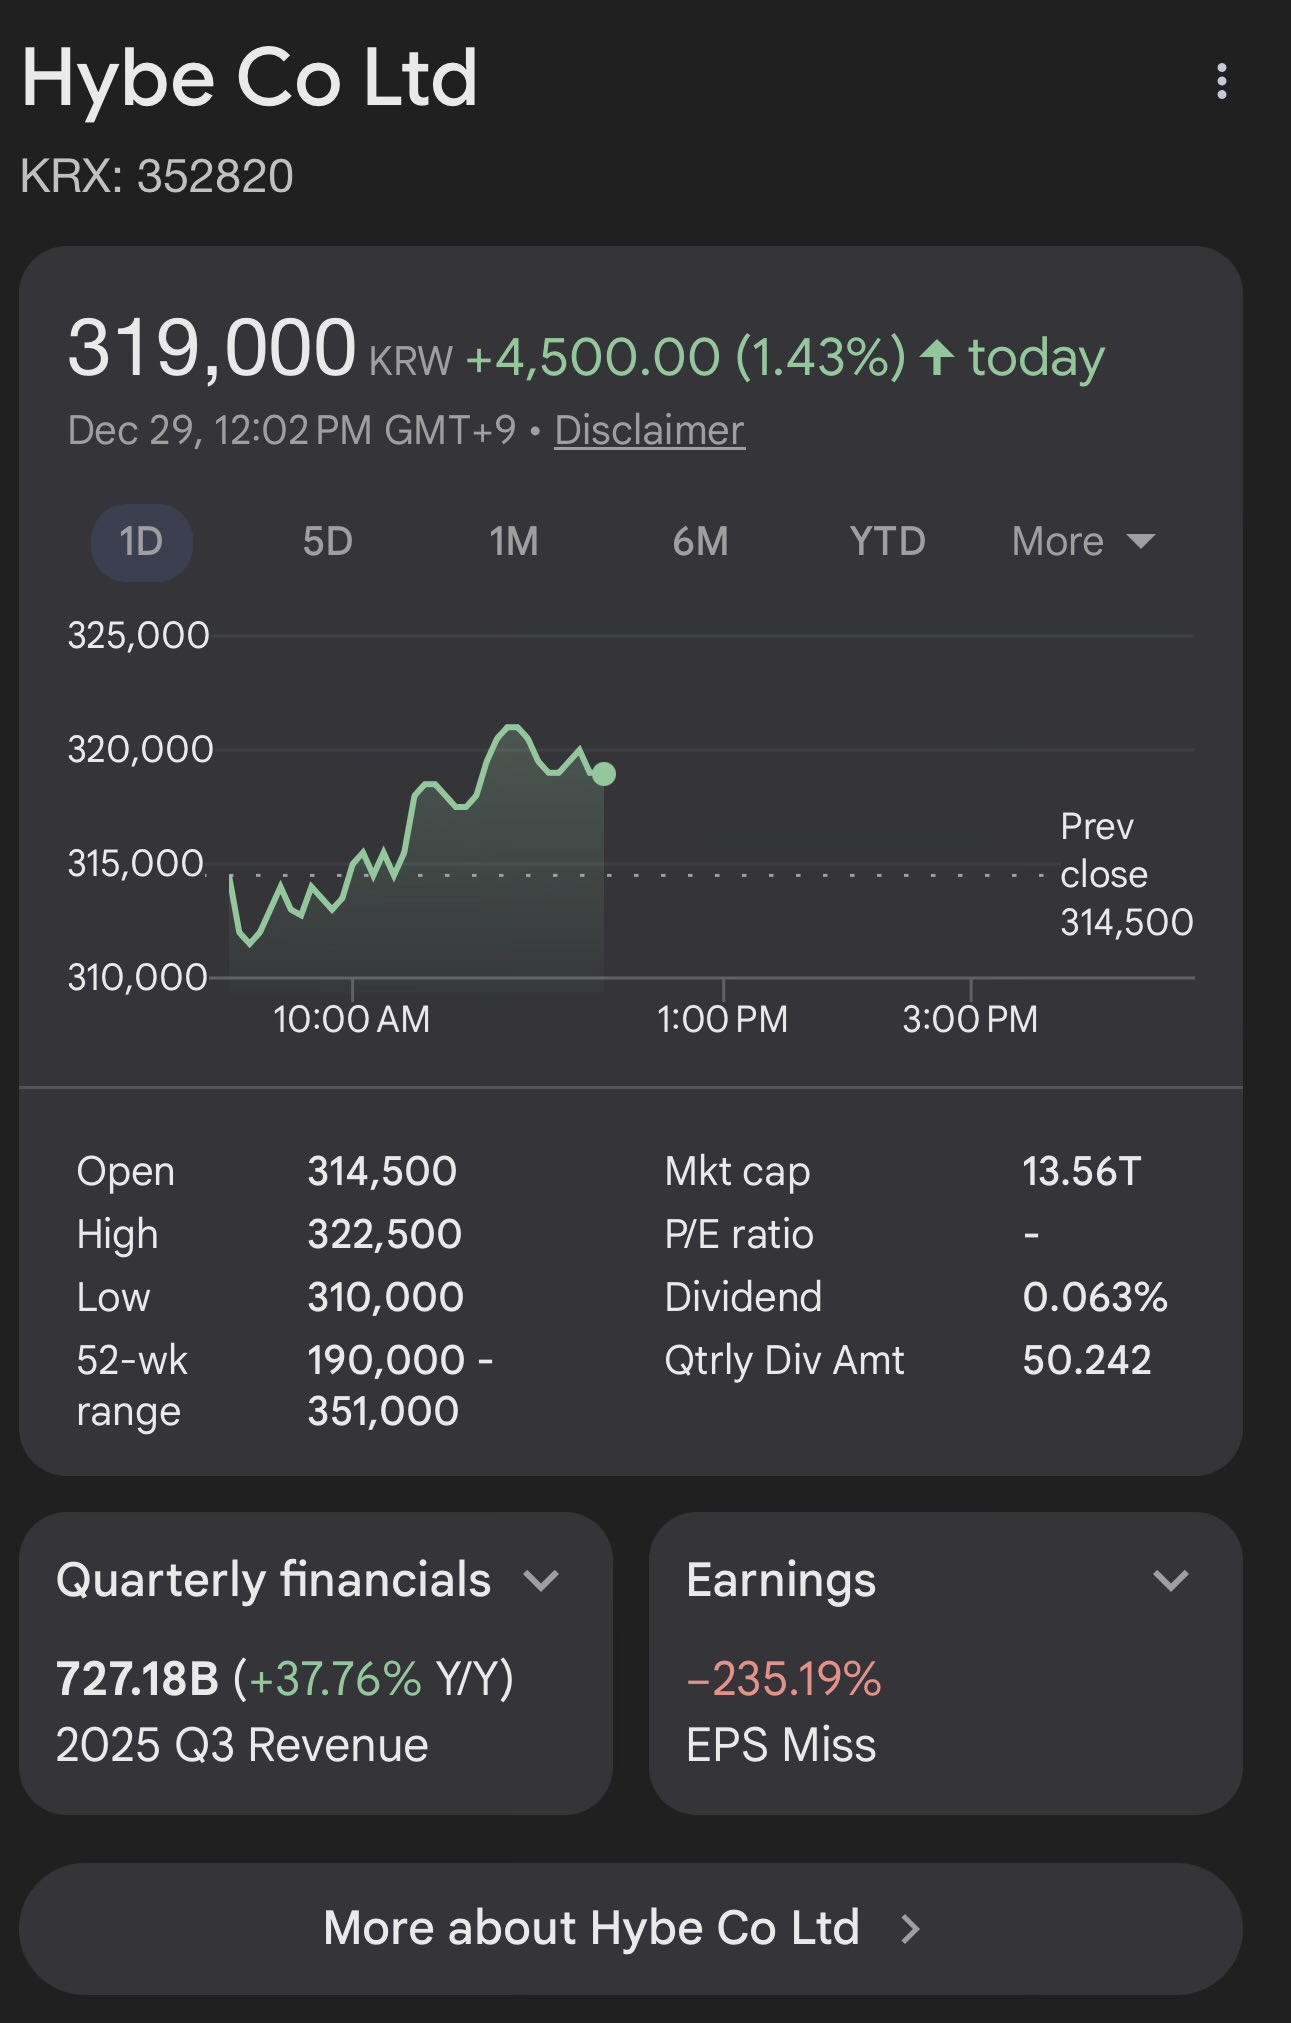Viewport: 1291px width, 2023px height.
Task: Open the More time ranges dropdown
Action: [x=1082, y=542]
